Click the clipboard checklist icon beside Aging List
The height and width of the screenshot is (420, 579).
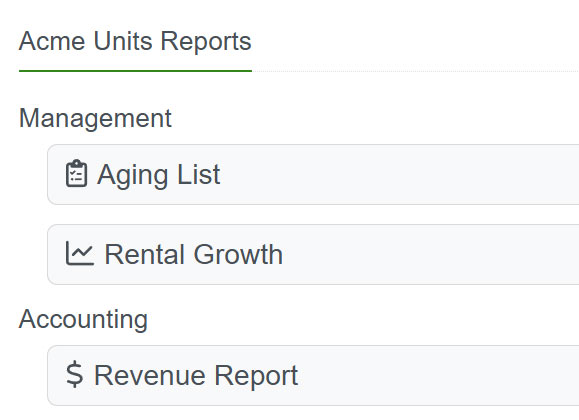(x=76, y=174)
